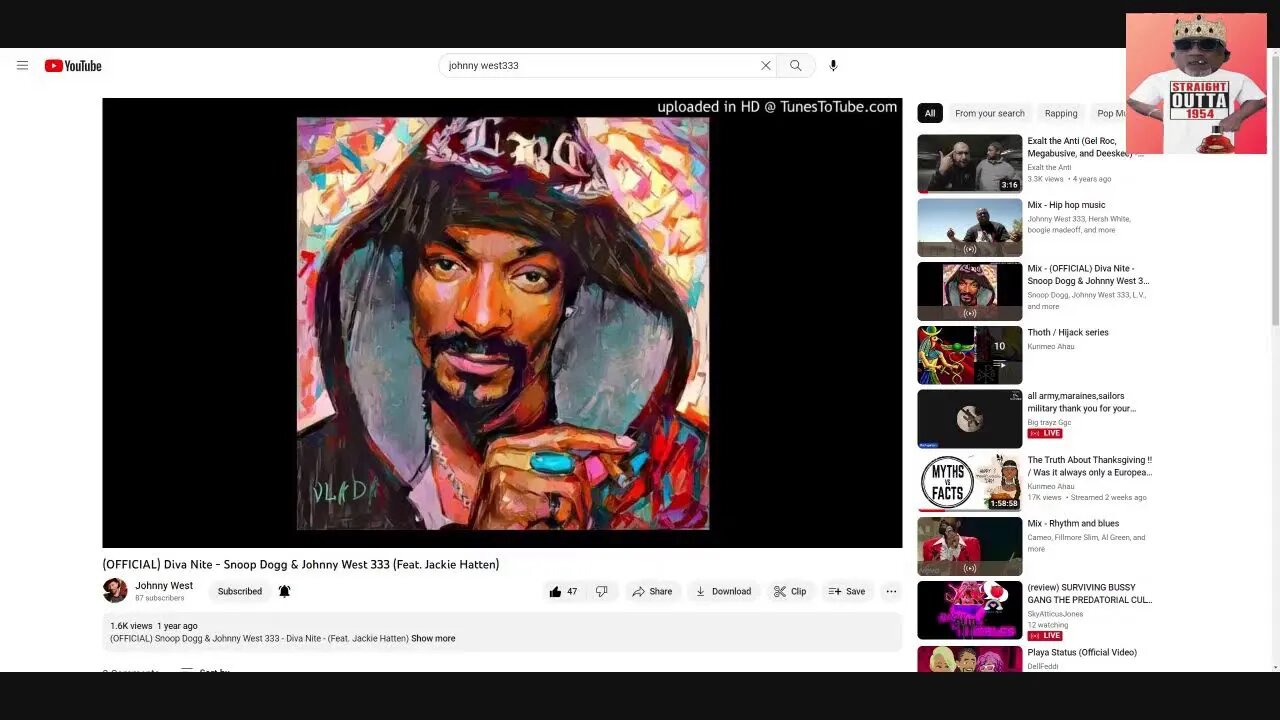Click the Straight Outta 1954 overlay image
Image resolution: width=1280 pixels, height=720 pixels.
[x=1196, y=83]
